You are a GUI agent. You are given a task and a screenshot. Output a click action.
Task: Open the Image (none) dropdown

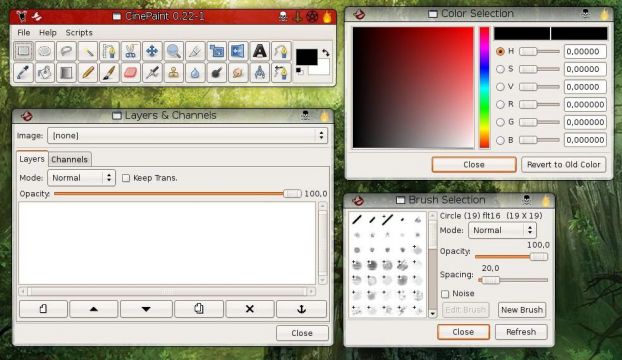187,136
